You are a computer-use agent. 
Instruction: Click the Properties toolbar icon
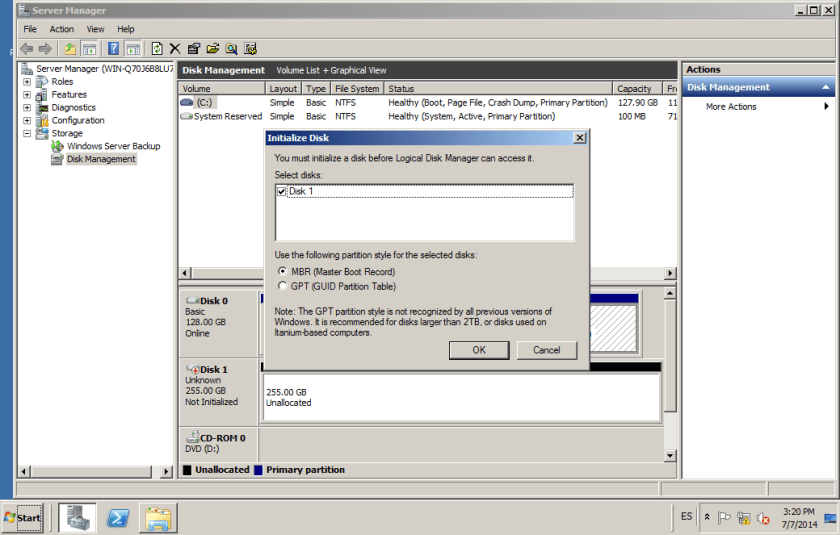coord(194,48)
